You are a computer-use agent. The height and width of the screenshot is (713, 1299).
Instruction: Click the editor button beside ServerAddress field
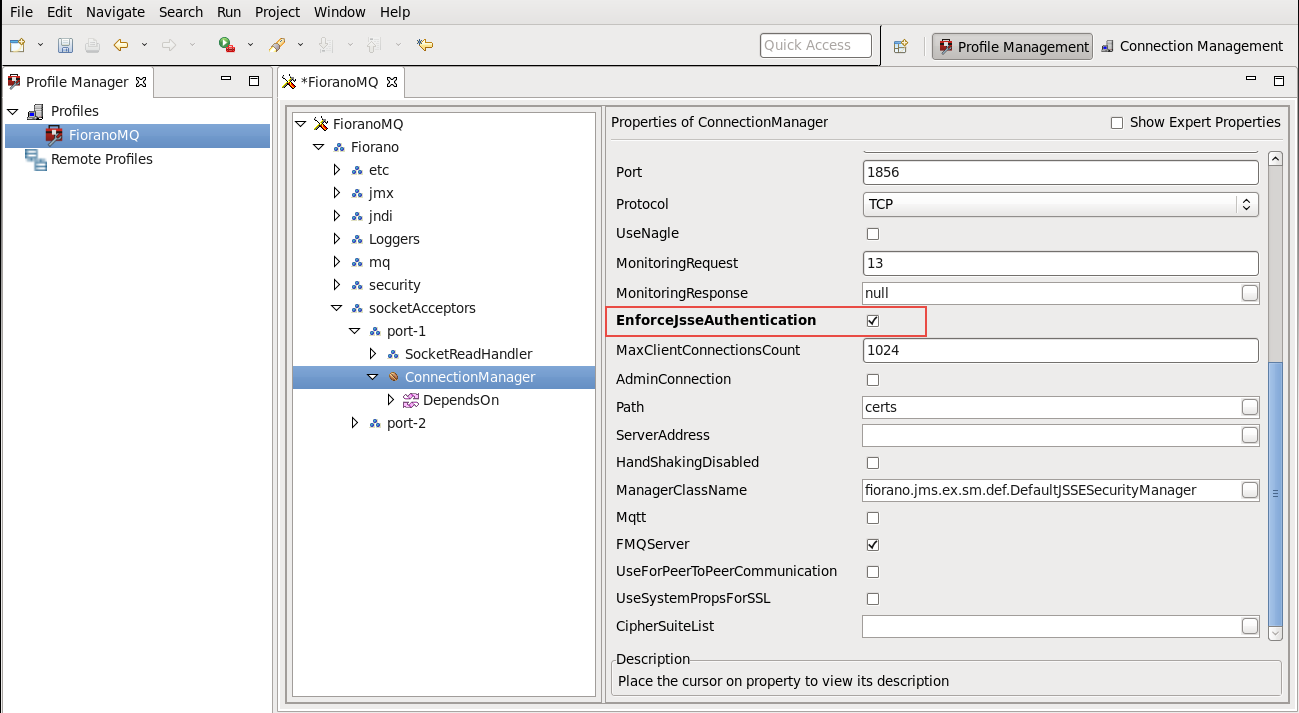[1249, 435]
